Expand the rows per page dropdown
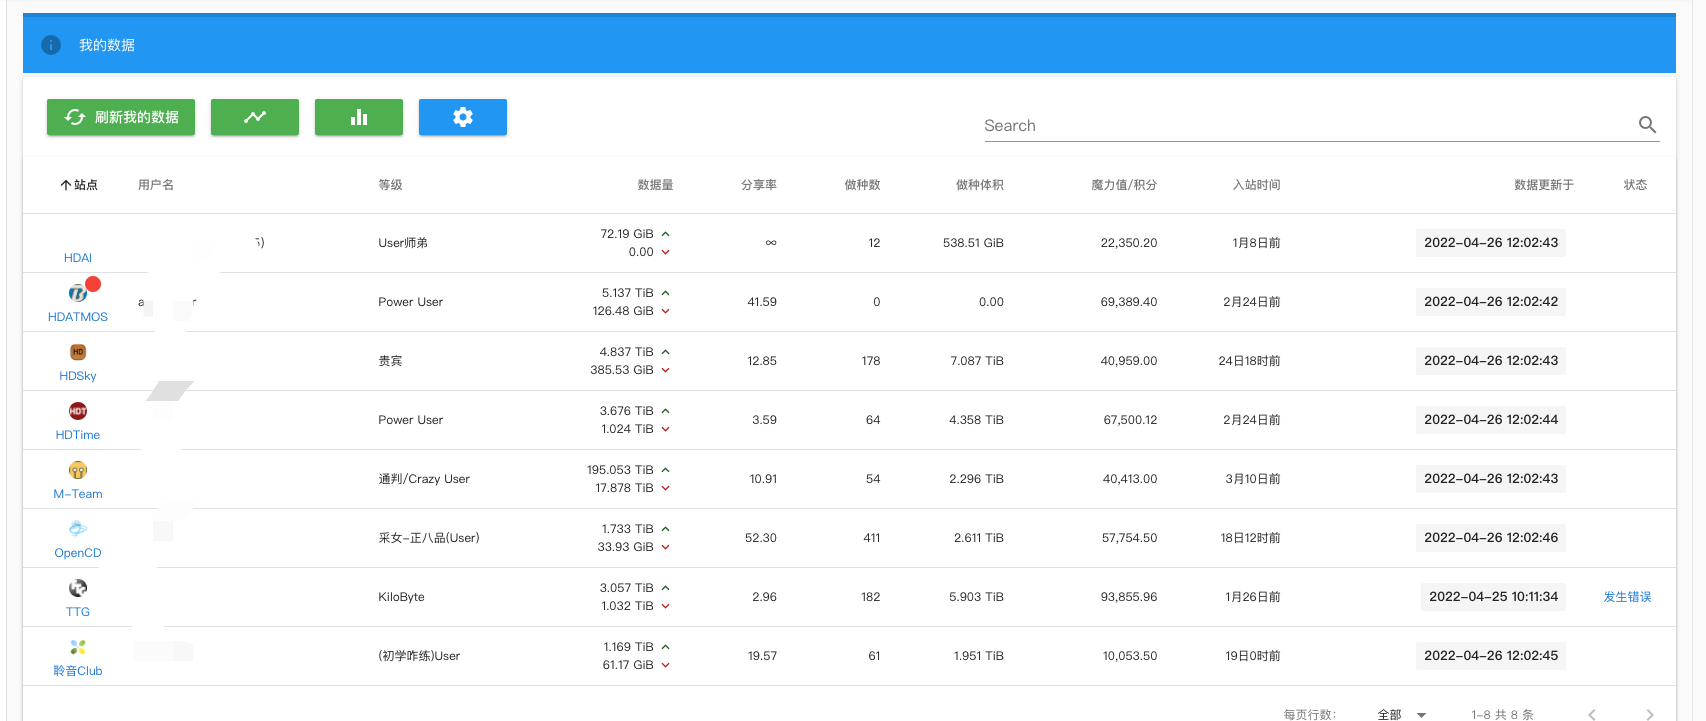Screen dimensions: 1706x721 coord(1402,714)
